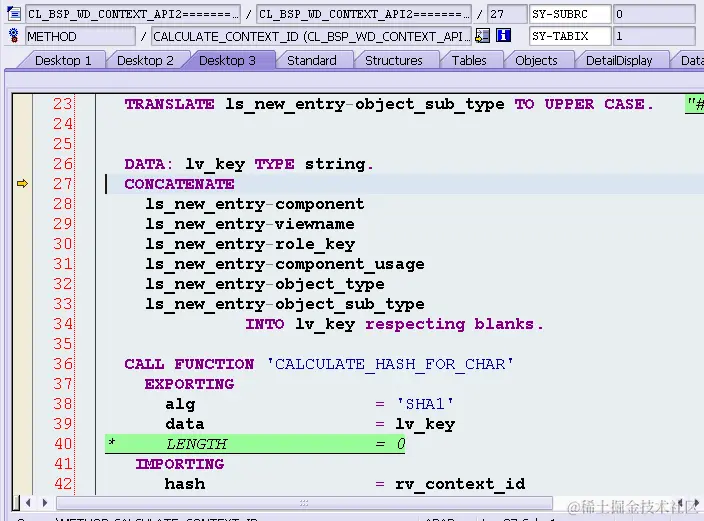This screenshot has width=704, height=521.
Task: Click the 'CALCULATE_HASH_FOR_CHAR' function name
Action: click(390, 364)
